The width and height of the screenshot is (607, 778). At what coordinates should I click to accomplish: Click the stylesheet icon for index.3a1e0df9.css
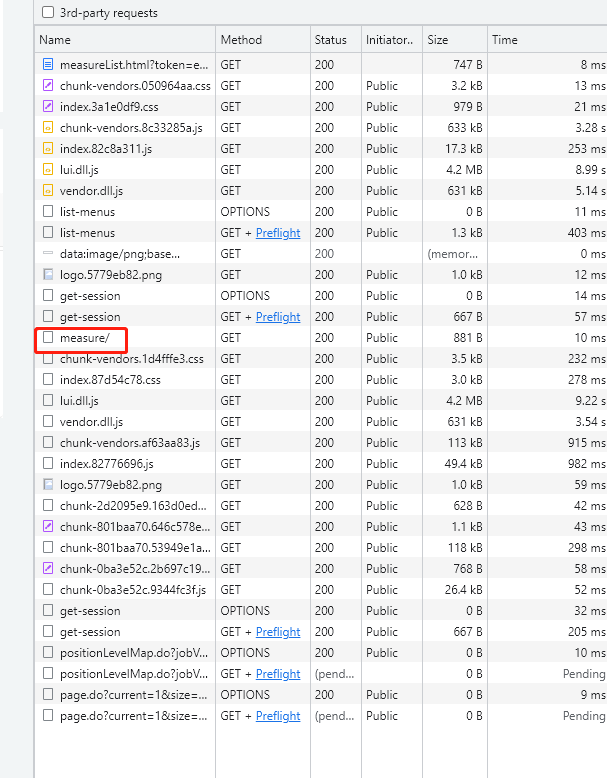(x=48, y=107)
